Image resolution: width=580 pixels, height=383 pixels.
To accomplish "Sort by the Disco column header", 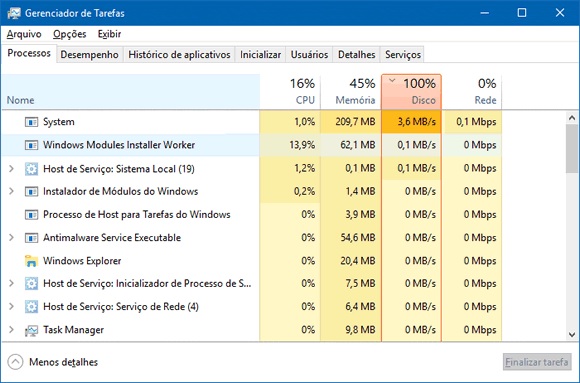I will coord(411,92).
